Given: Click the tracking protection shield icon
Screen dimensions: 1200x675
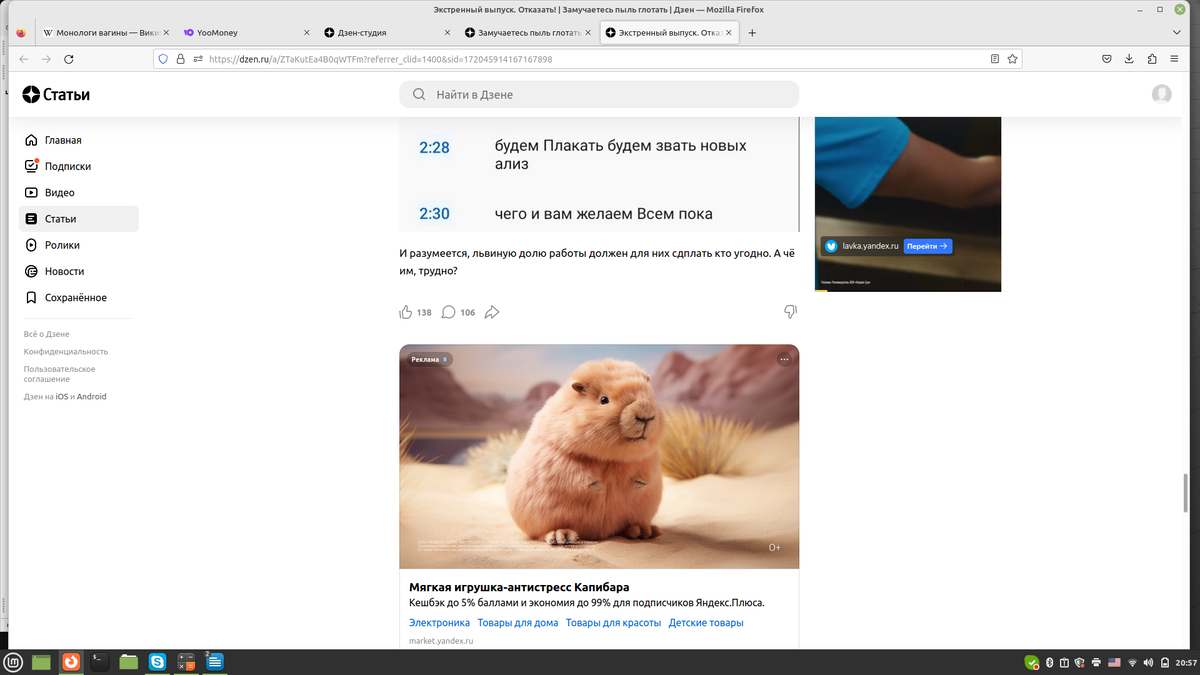Looking at the screenshot, I should (x=161, y=59).
